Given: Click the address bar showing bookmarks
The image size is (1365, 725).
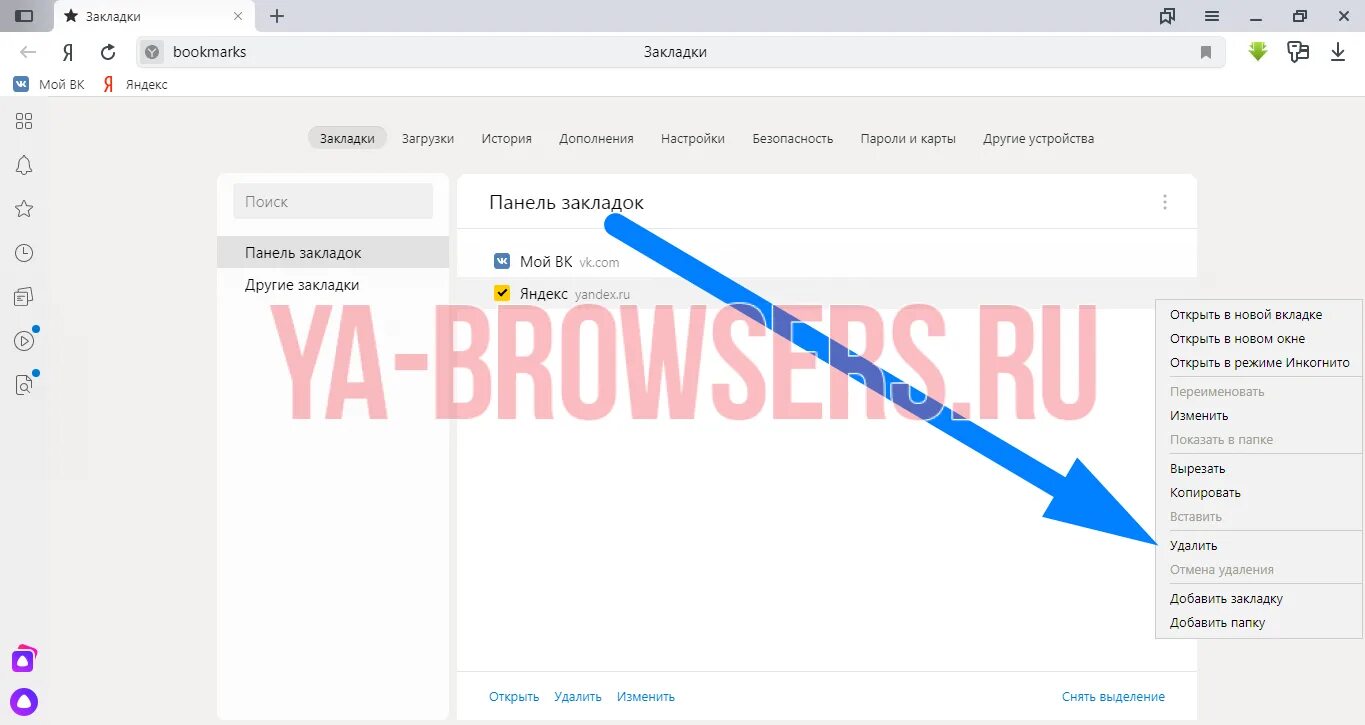Looking at the screenshot, I should [680, 52].
